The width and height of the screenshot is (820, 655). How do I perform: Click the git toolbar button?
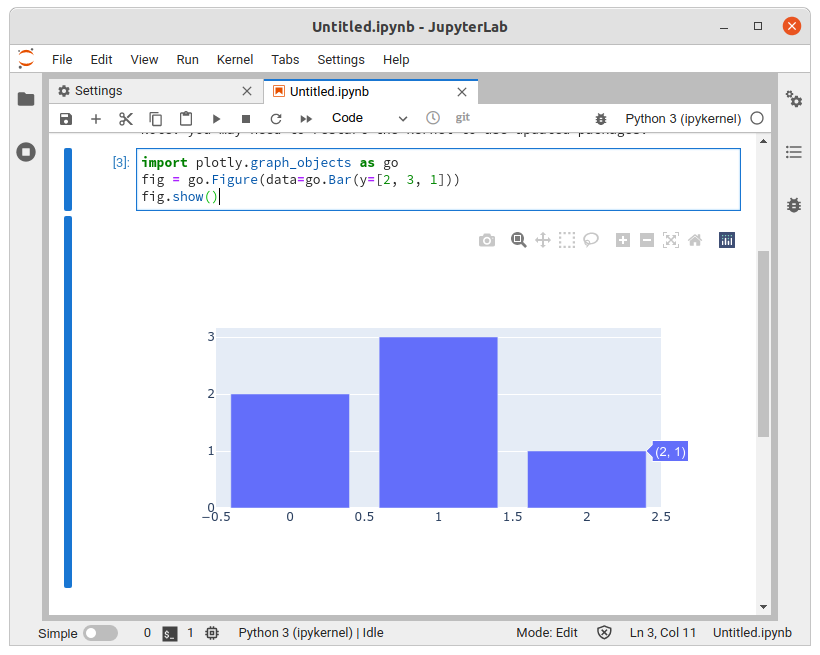[463, 117]
